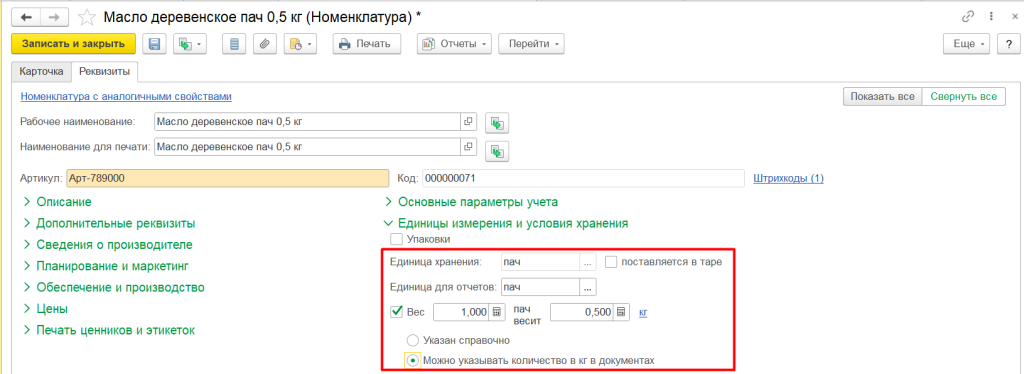Screen dimensions: 1024x374
Task: Click the Печать button
Action: (366, 44)
